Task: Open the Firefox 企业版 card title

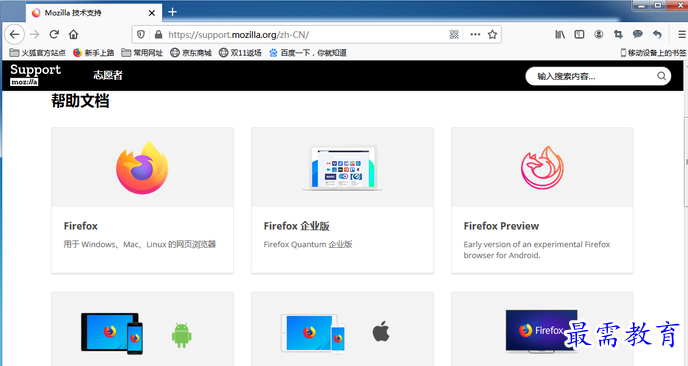Action: pos(297,226)
